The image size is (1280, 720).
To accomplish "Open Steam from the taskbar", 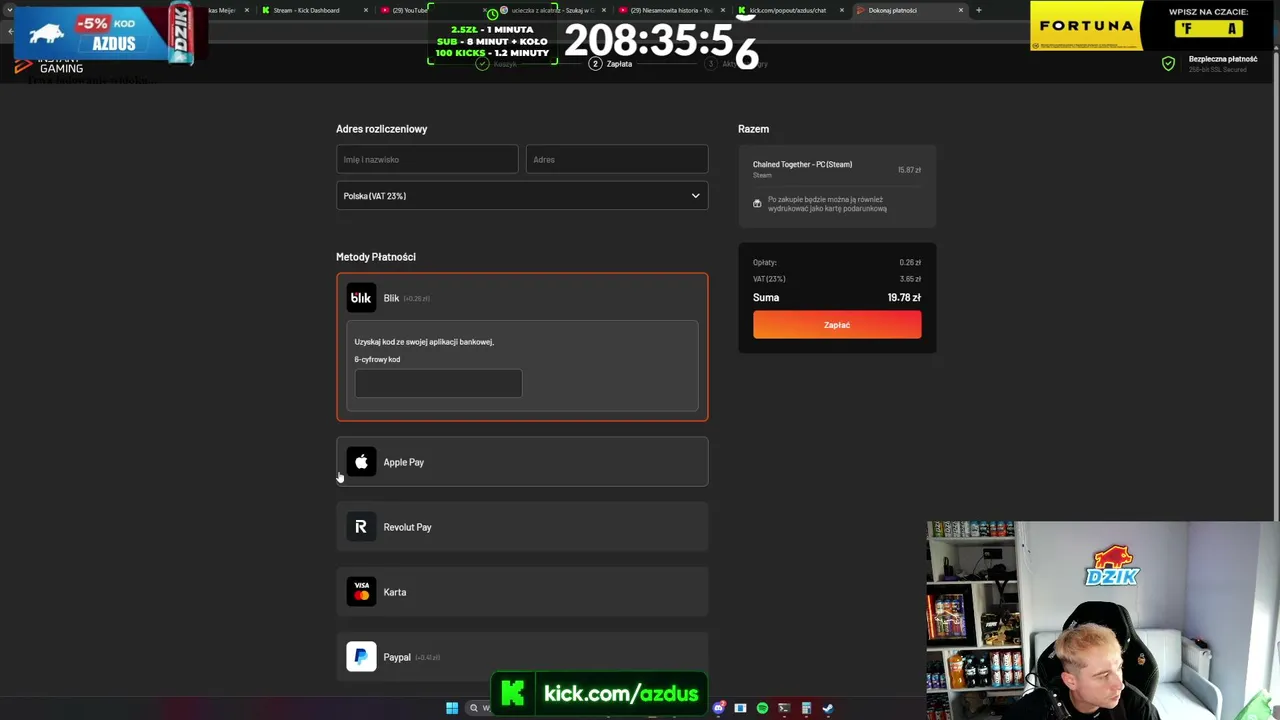I will [x=828, y=708].
